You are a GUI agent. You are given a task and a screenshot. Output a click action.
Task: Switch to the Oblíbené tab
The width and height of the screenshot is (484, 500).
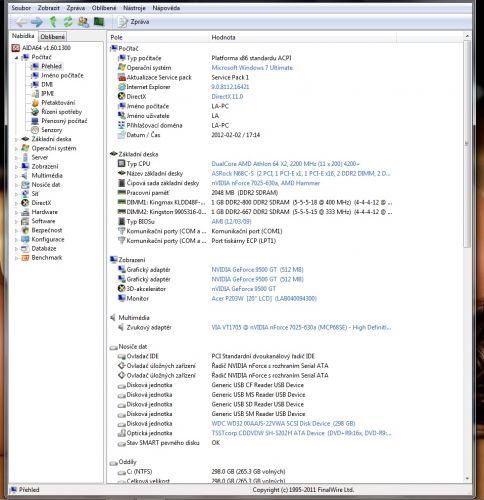point(52,37)
